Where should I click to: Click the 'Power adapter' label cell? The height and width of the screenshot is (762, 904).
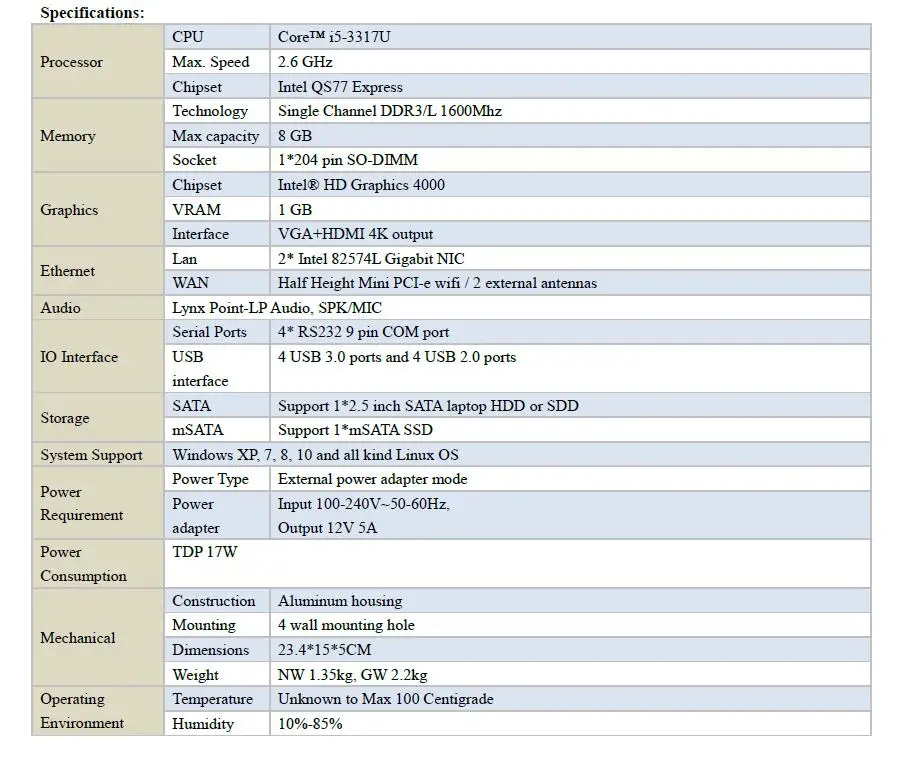point(217,515)
